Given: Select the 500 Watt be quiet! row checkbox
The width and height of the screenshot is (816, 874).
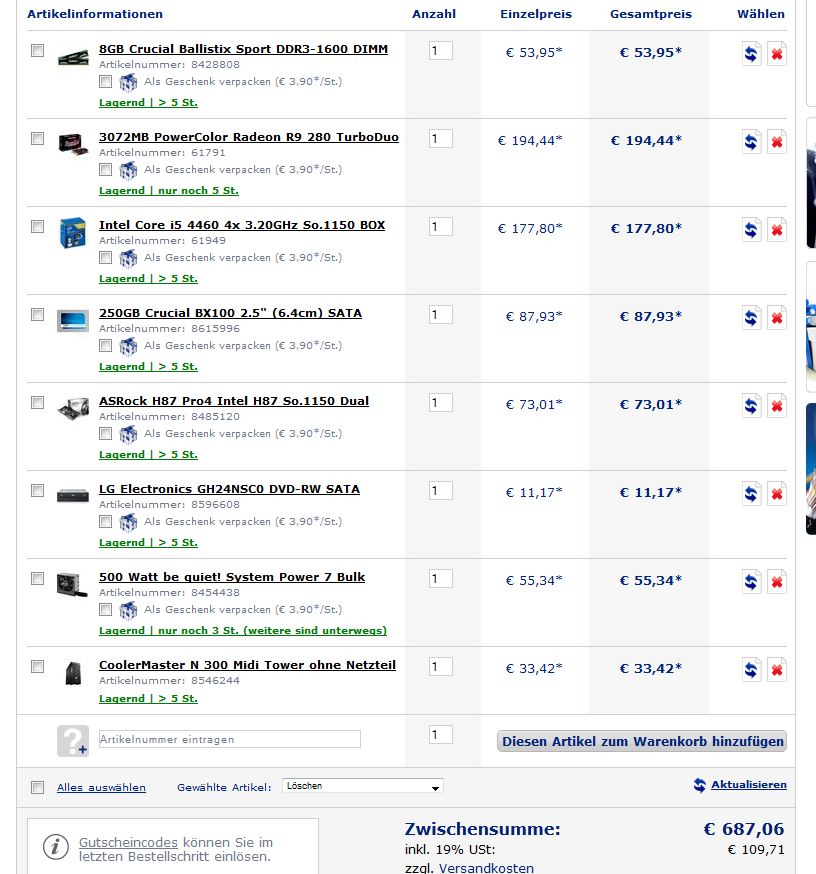Looking at the screenshot, I should (x=37, y=579).
